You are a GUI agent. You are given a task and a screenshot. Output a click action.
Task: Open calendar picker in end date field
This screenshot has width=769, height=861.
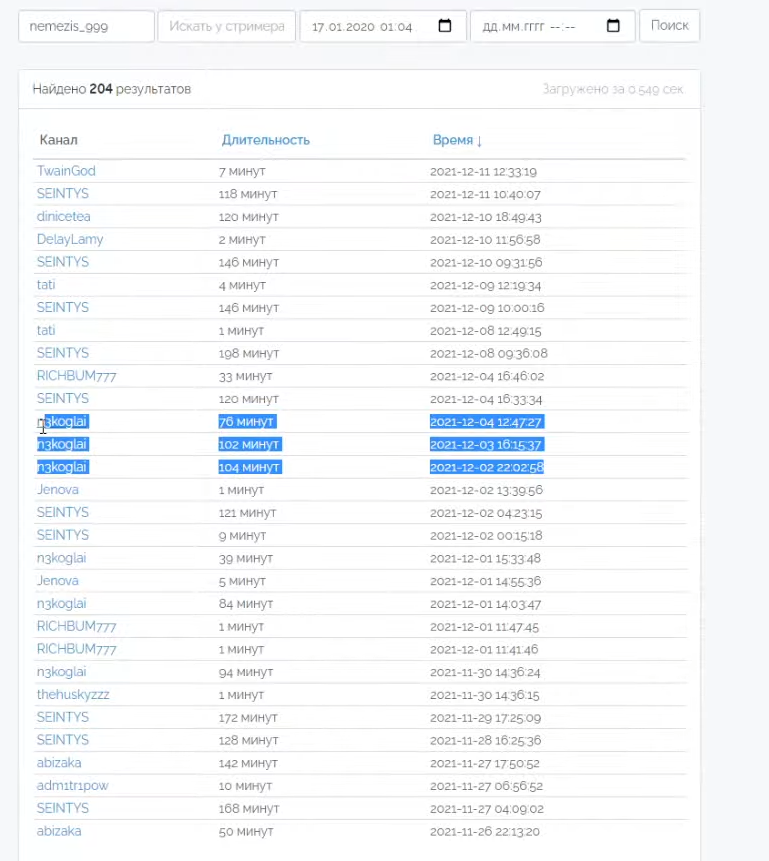(x=613, y=26)
